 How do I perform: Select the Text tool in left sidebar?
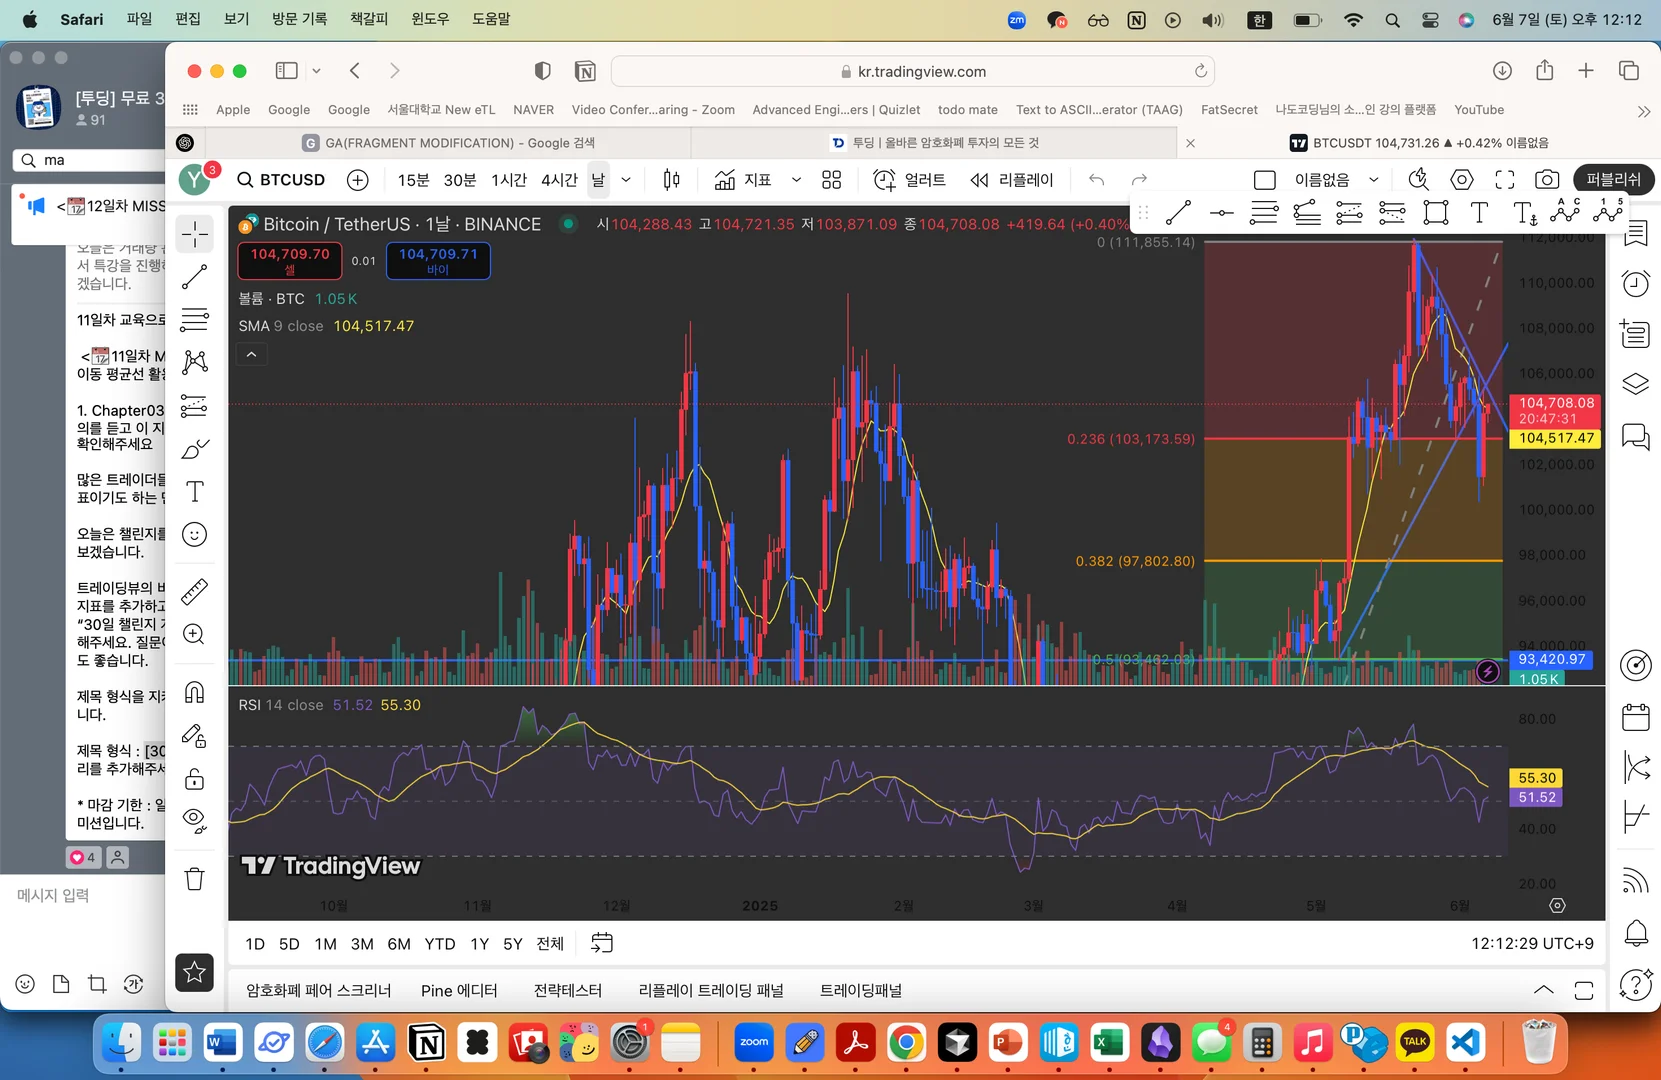[x=195, y=491]
